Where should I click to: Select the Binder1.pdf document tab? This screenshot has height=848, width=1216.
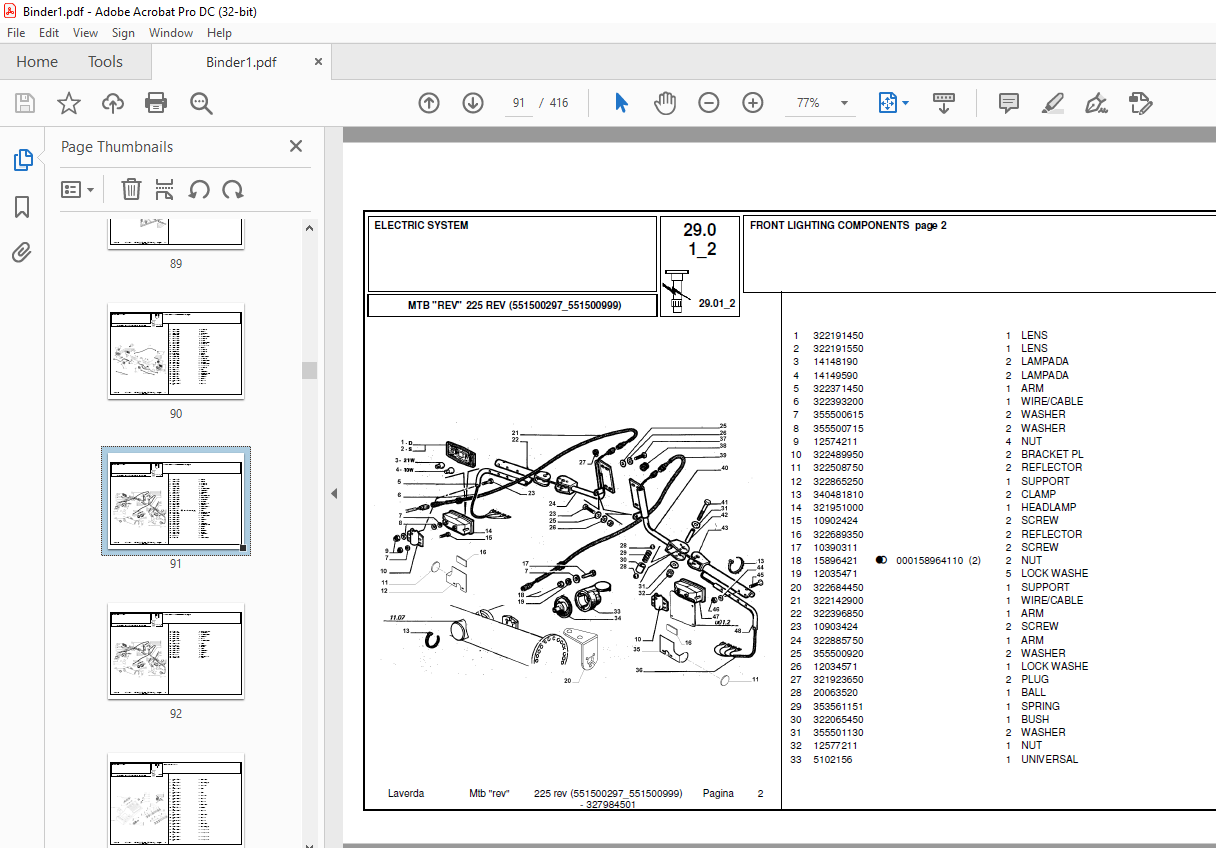pyautogui.click(x=241, y=62)
